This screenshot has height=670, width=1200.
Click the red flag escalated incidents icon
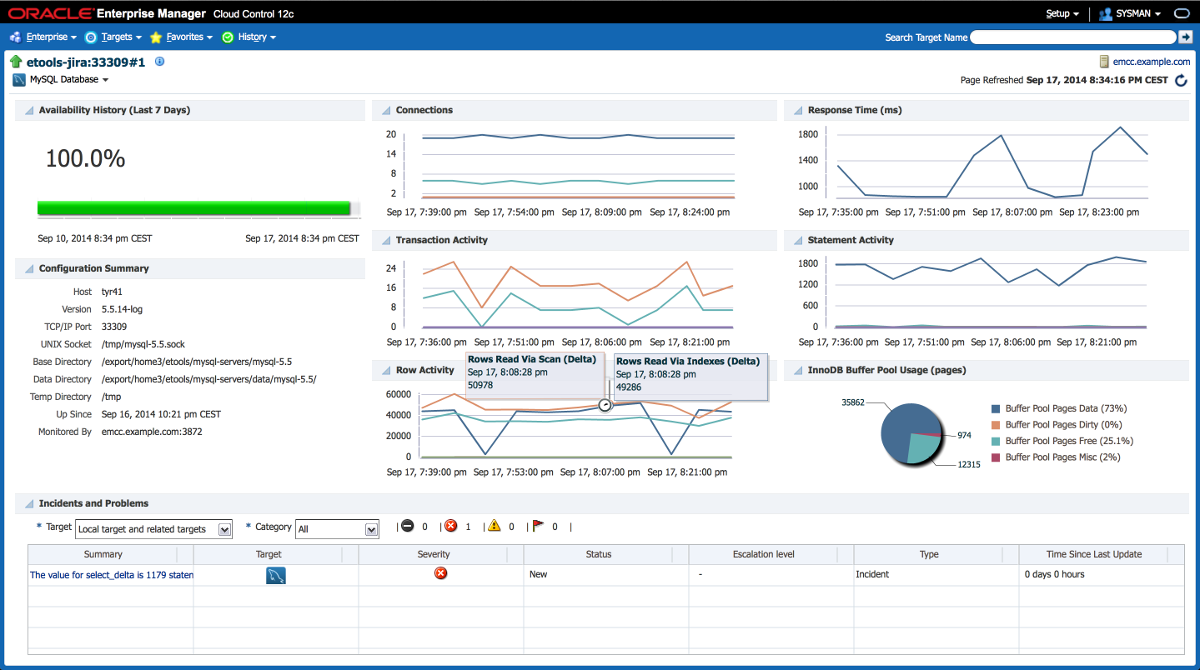tap(537, 527)
